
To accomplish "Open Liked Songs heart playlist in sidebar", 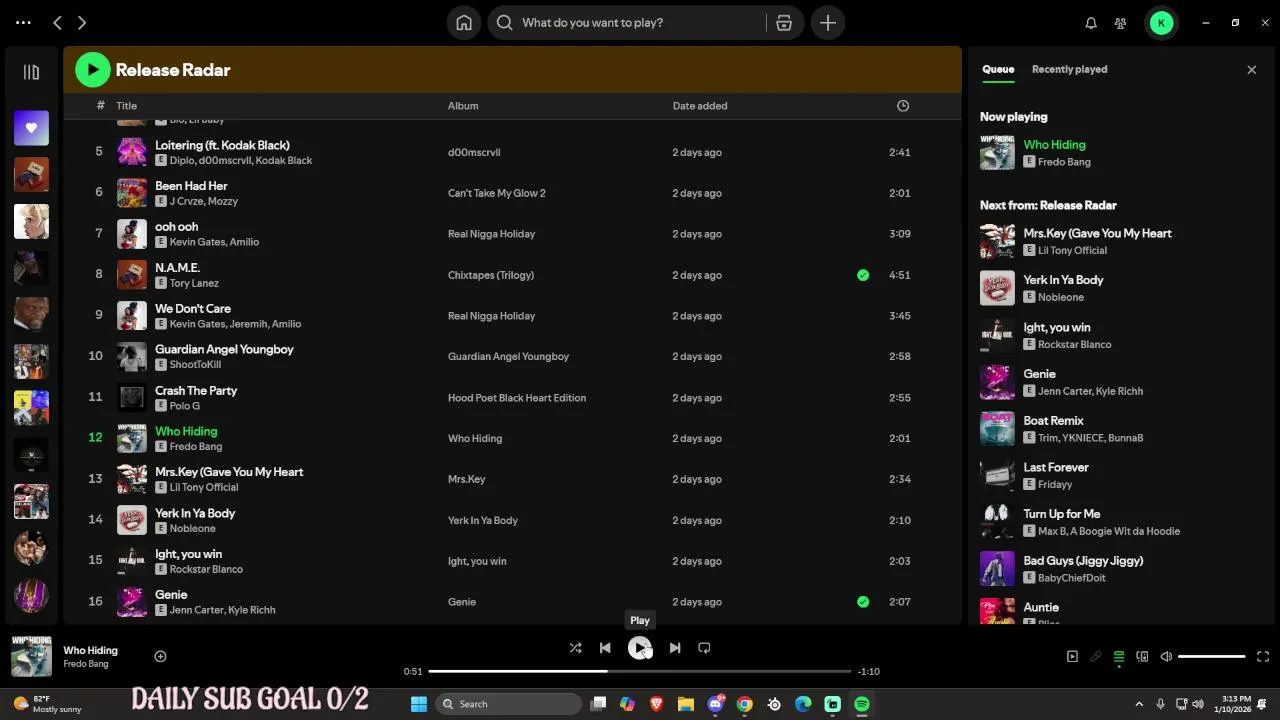I will (31, 128).
